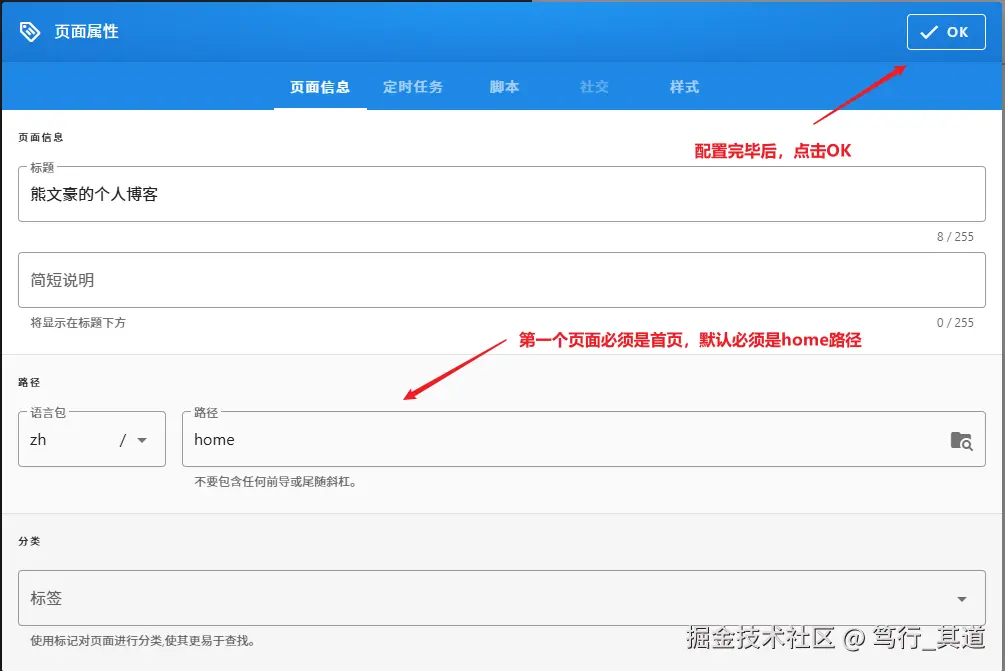Viewport: 1005px width, 671px height.
Task: Click the path field containing home
Action: point(500,440)
